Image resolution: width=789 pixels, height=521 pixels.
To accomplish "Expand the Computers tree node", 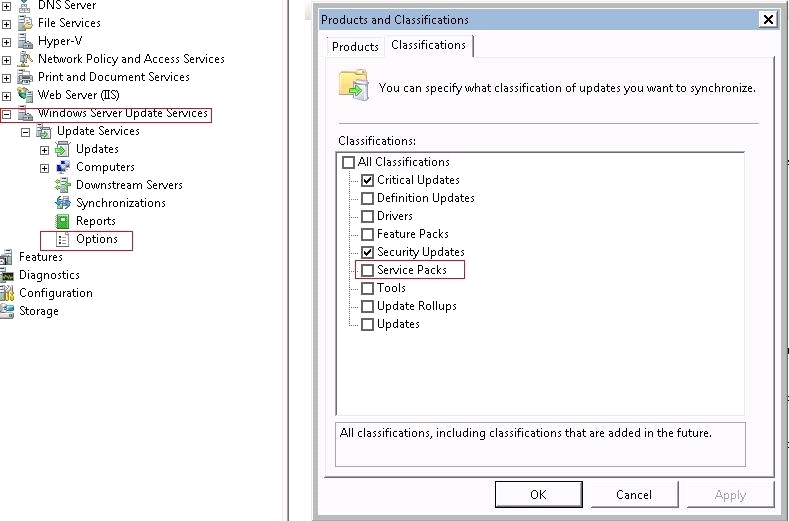I will coord(44,169).
